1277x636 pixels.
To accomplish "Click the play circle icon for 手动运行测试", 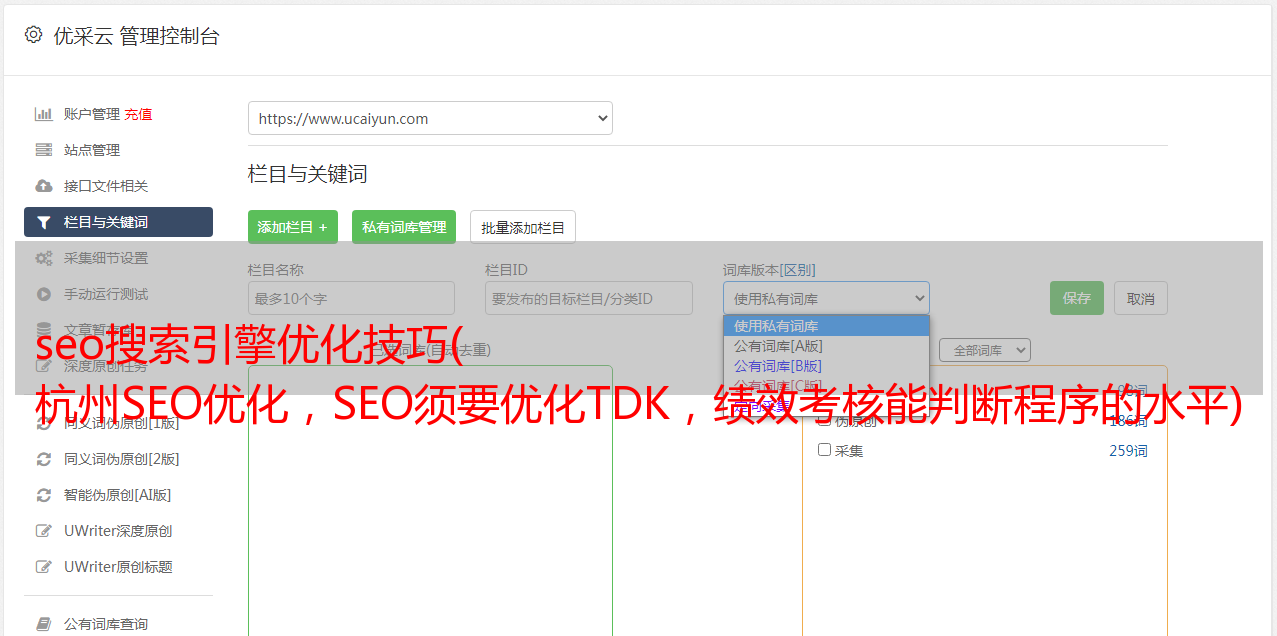I will [44, 294].
